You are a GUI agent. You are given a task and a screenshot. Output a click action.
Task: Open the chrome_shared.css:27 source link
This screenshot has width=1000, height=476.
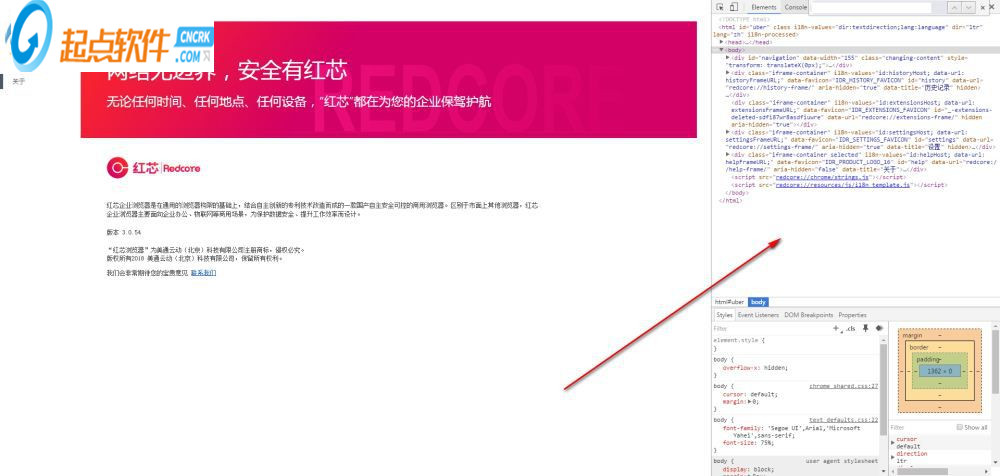pos(844,387)
